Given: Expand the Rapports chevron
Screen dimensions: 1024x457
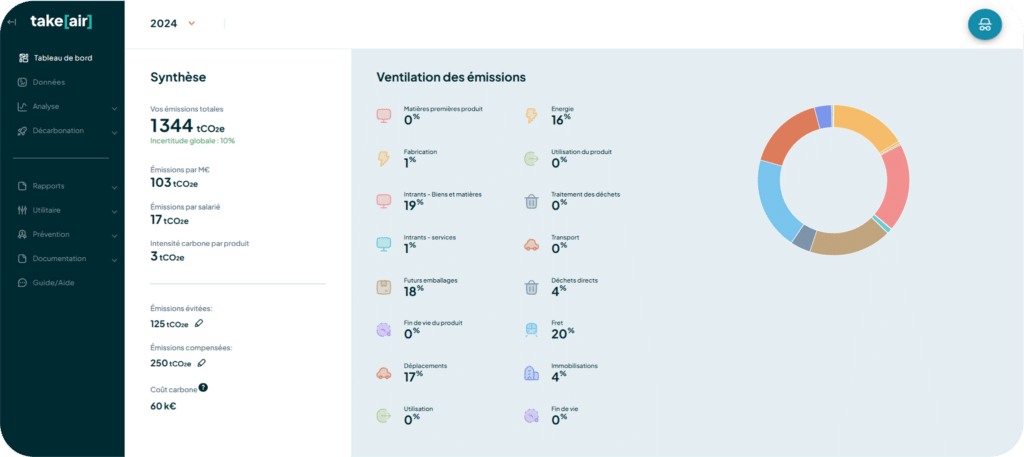Looking at the screenshot, I should click(x=114, y=187).
